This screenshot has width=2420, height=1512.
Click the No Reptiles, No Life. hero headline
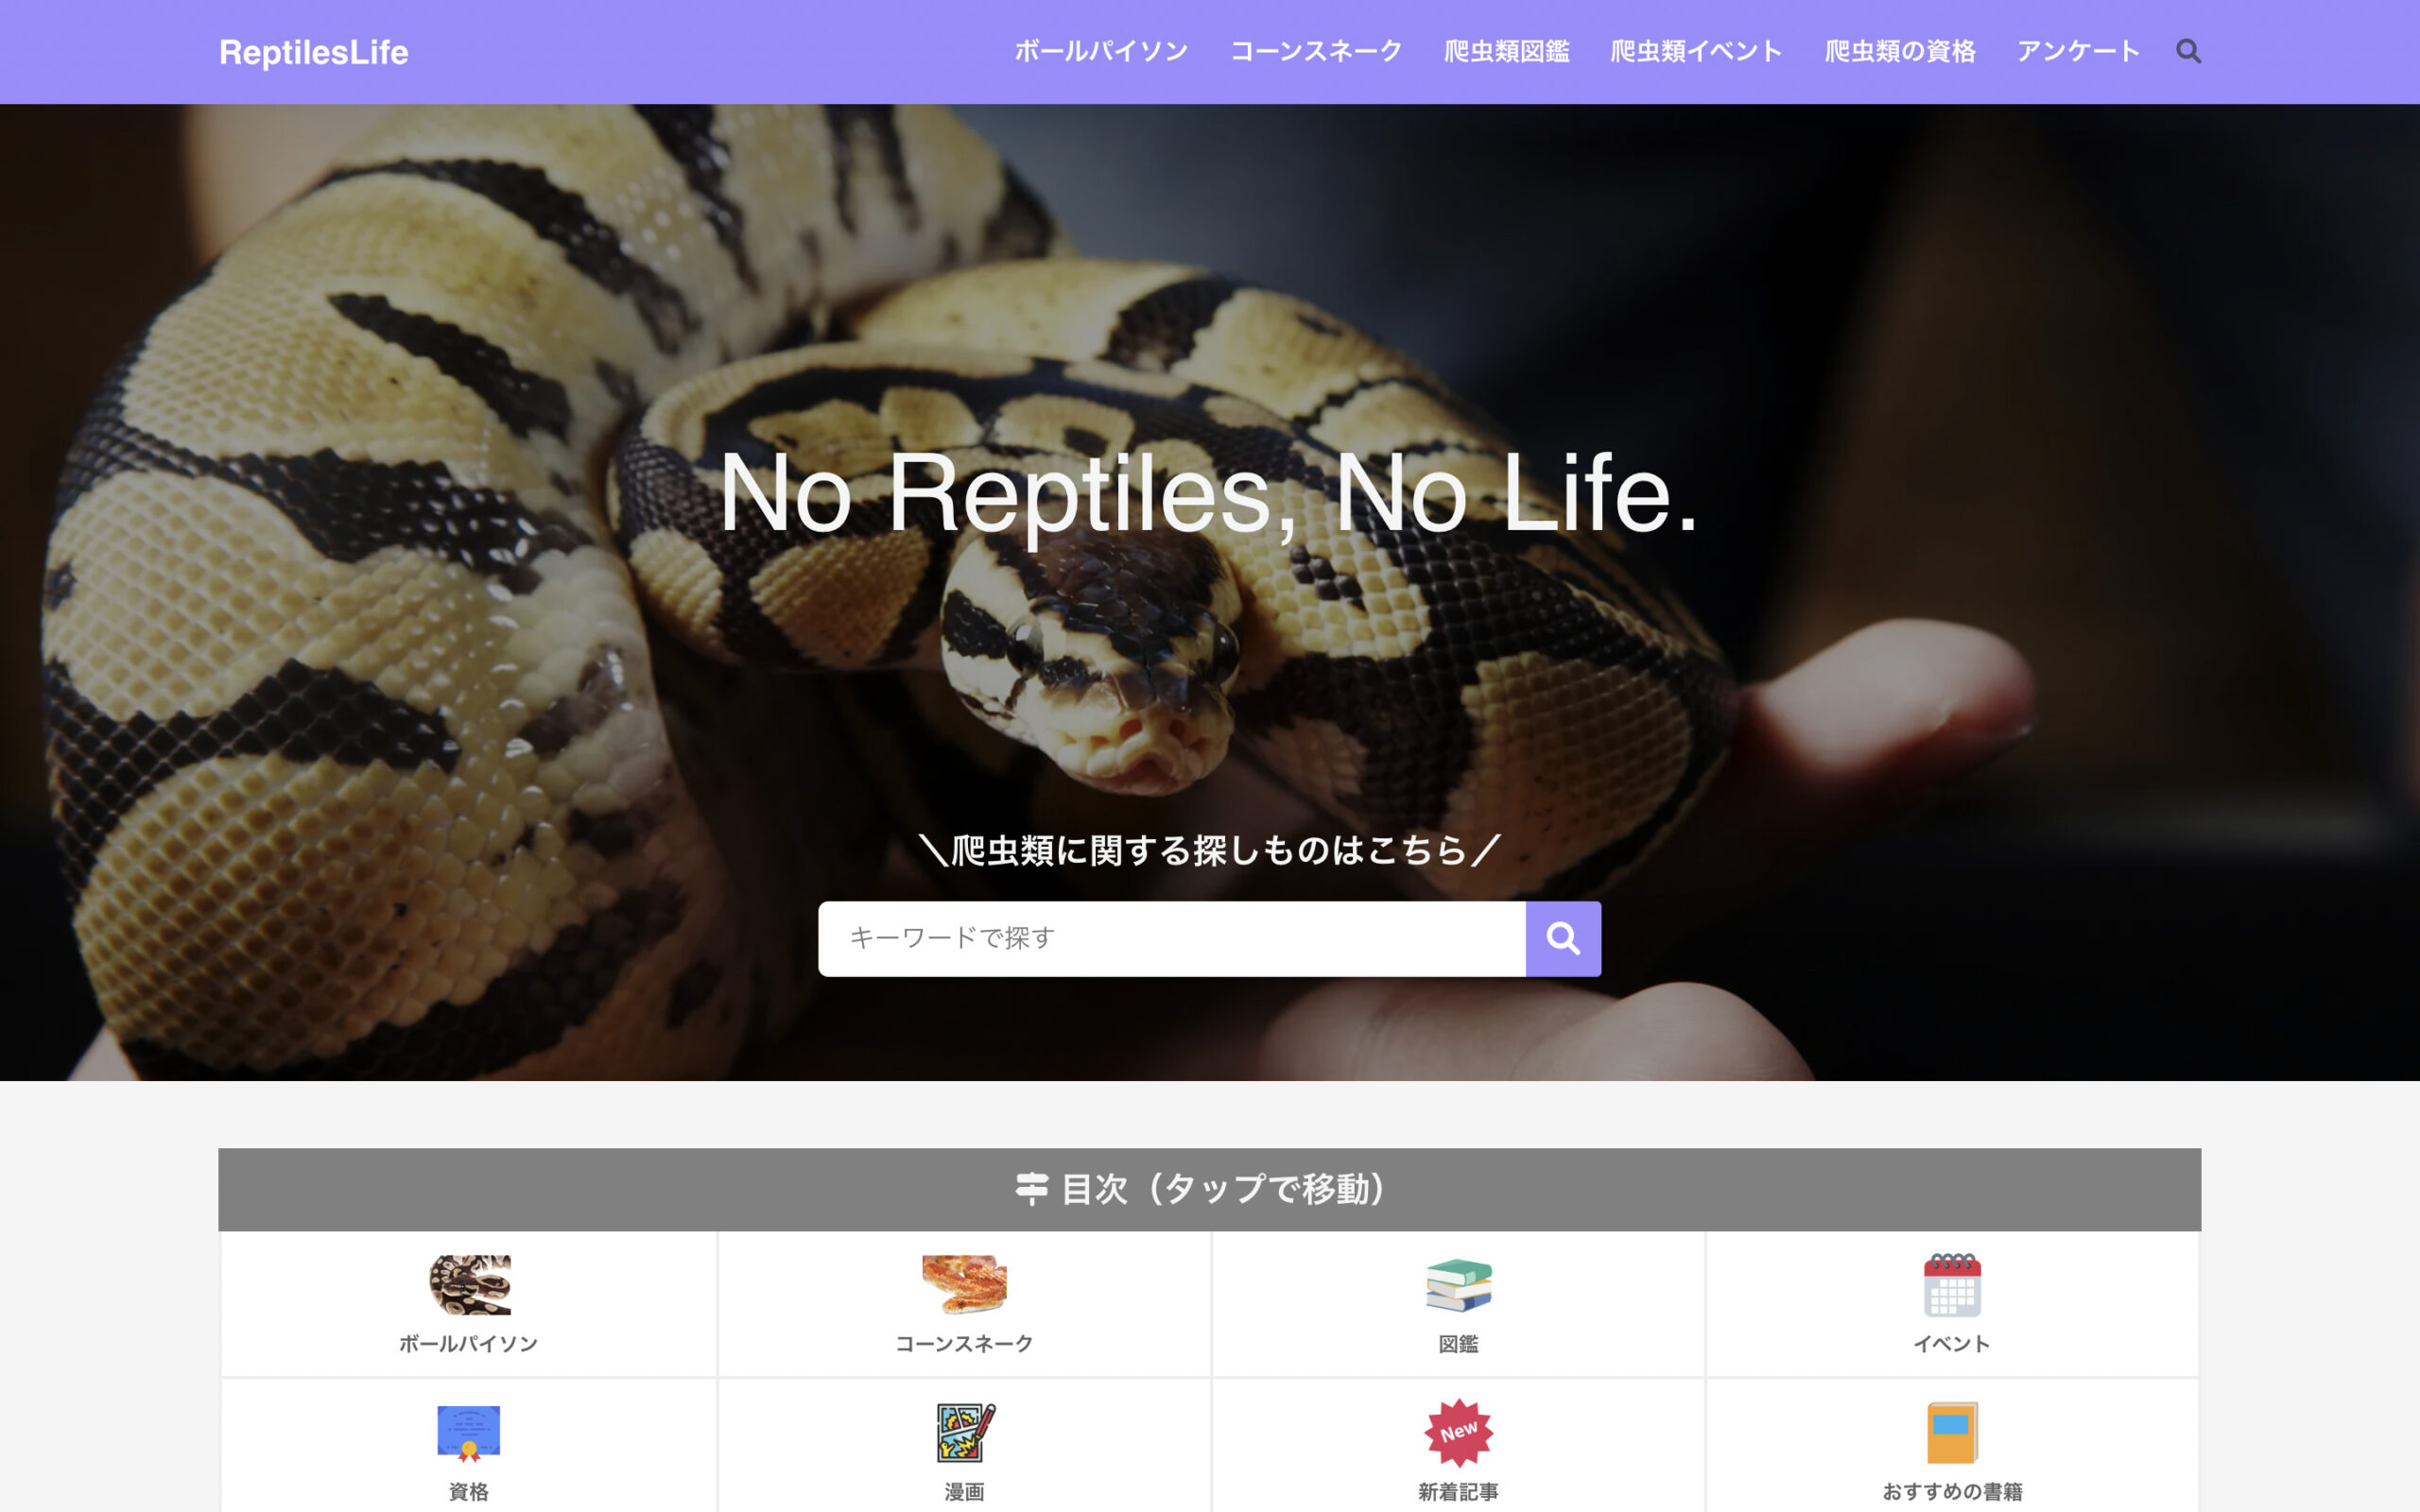pyautogui.click(x=1209, y=493)
